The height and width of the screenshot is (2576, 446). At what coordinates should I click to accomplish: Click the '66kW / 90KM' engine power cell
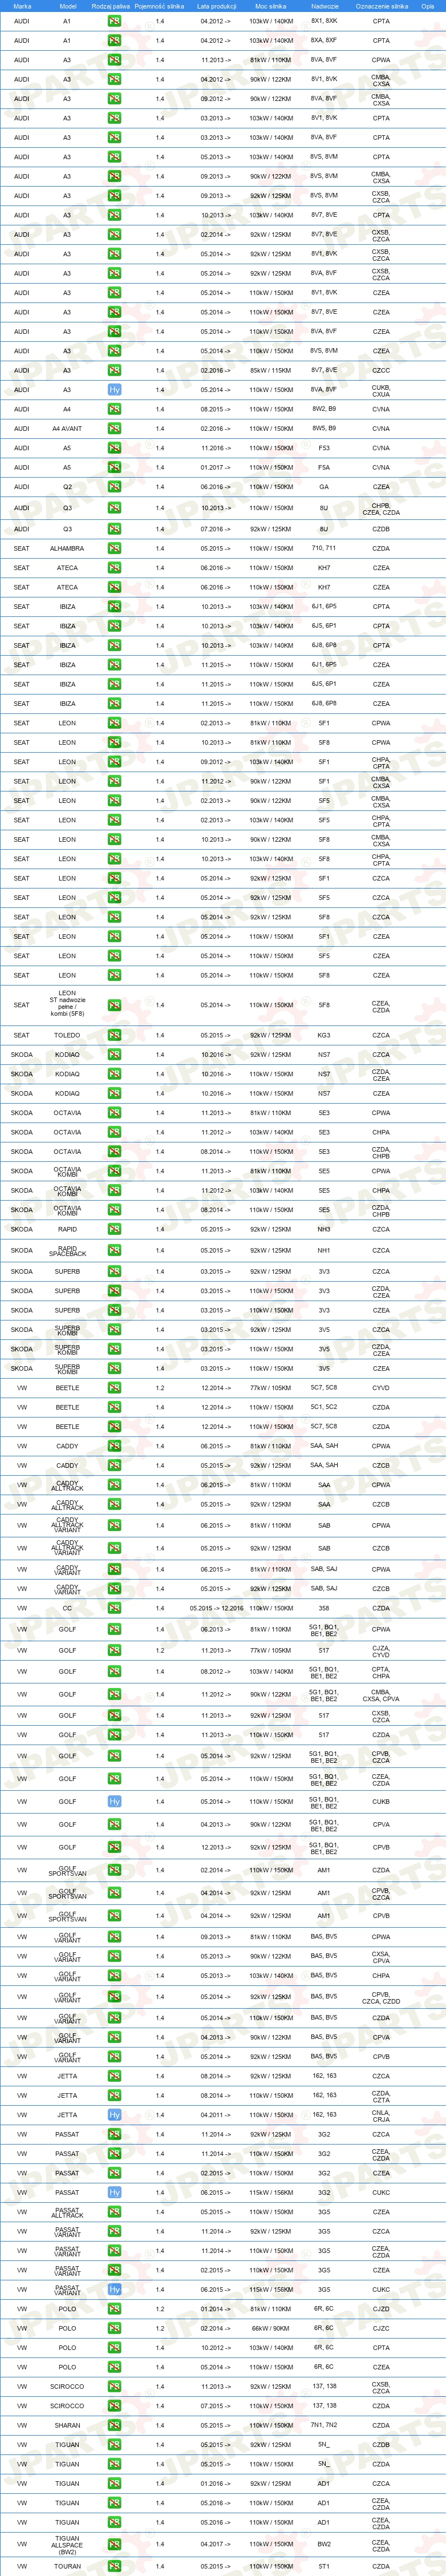point(271,2328)
